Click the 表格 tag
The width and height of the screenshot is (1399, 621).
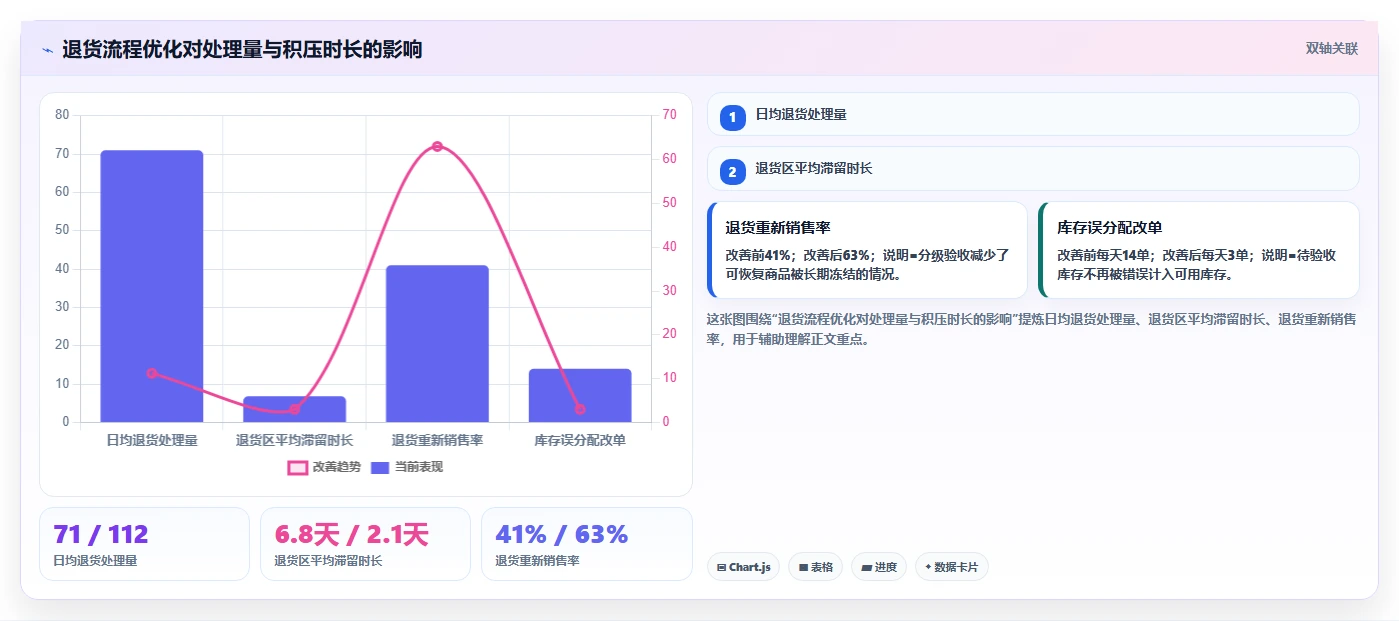pos(816,567)
